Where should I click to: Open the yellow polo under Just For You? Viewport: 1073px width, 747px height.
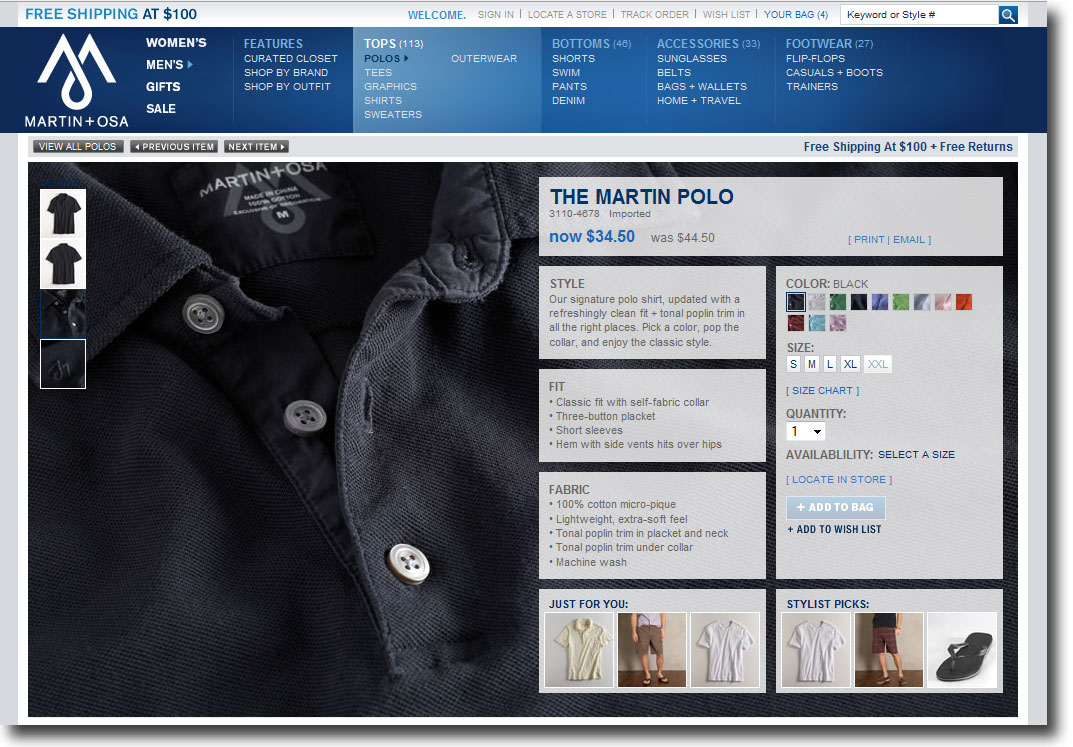pyautogui.click(x=579, y=650)
